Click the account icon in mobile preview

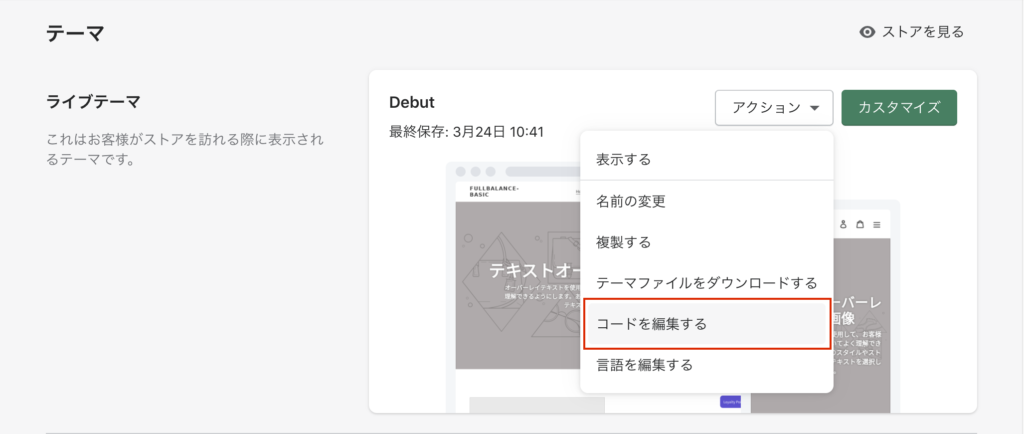(x=844, y=225)
